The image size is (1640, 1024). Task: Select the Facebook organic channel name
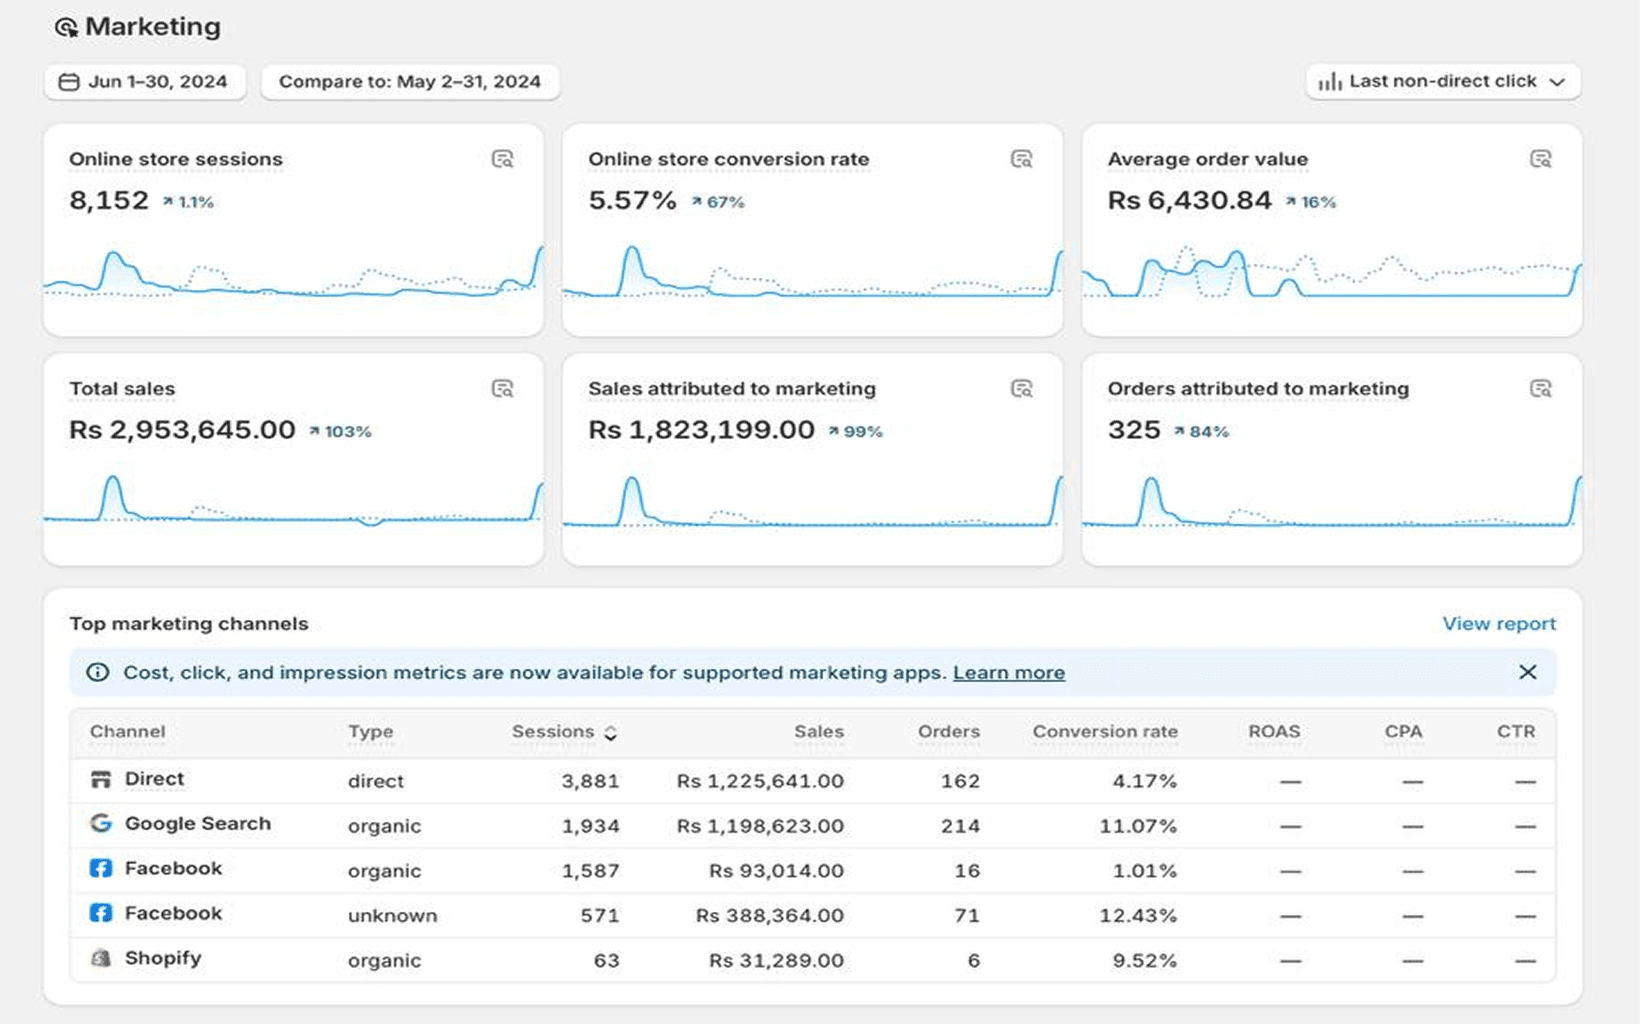pyautogui.click(x=173, y=868)
